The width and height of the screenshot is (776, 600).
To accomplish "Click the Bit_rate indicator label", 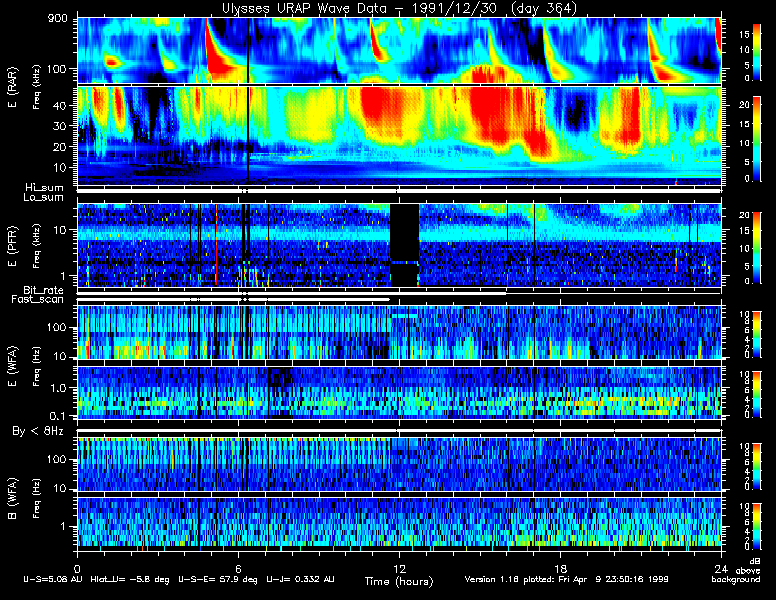I will (x=43, y=290).
